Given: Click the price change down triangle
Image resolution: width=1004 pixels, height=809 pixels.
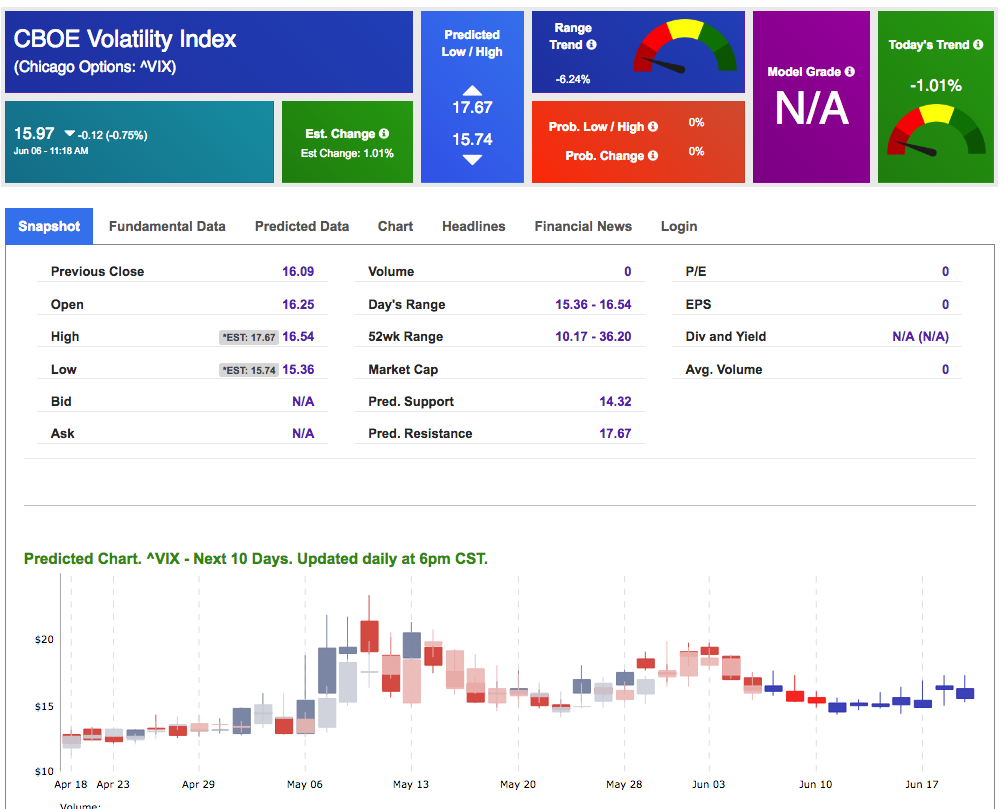Looking at the screenshot, I should 70,133.
